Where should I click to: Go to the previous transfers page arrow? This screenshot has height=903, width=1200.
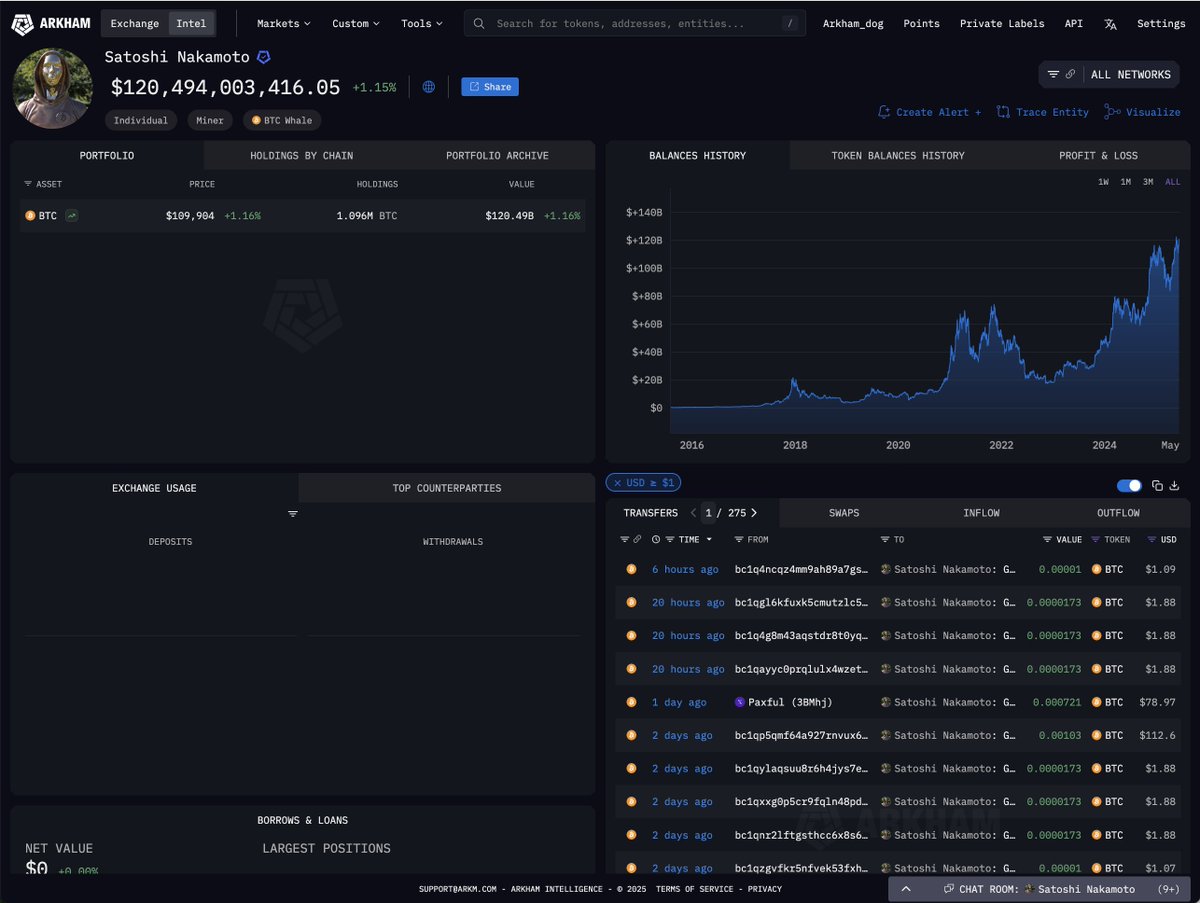pyautogui.click(x=693, y=513)
